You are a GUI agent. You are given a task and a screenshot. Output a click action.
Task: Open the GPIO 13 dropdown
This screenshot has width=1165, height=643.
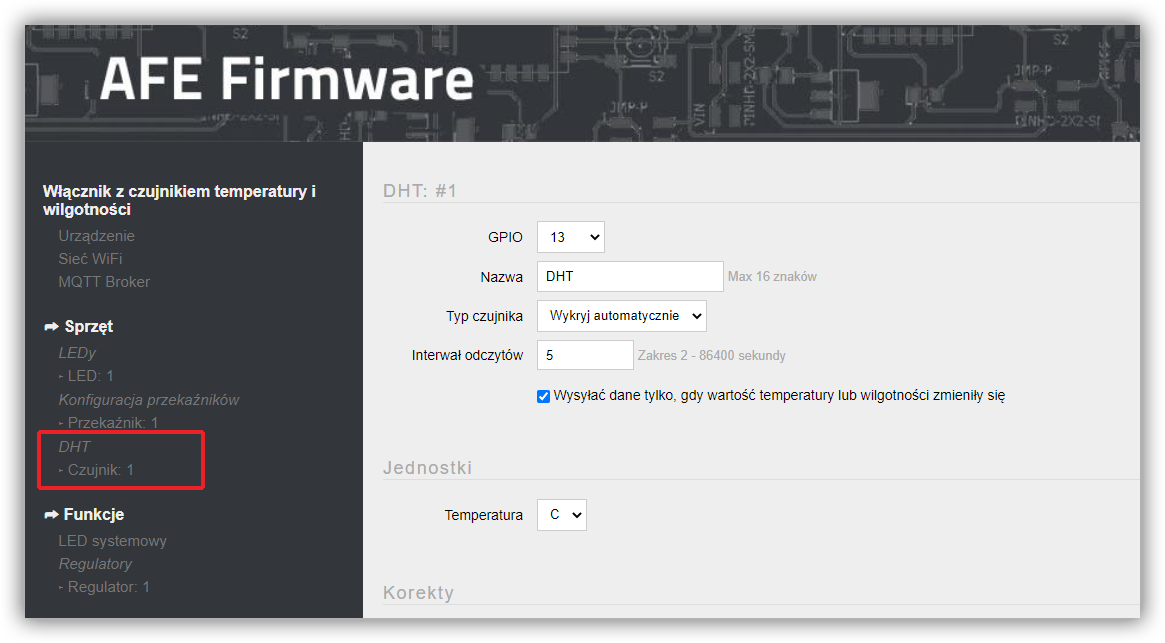click(571, 237)
